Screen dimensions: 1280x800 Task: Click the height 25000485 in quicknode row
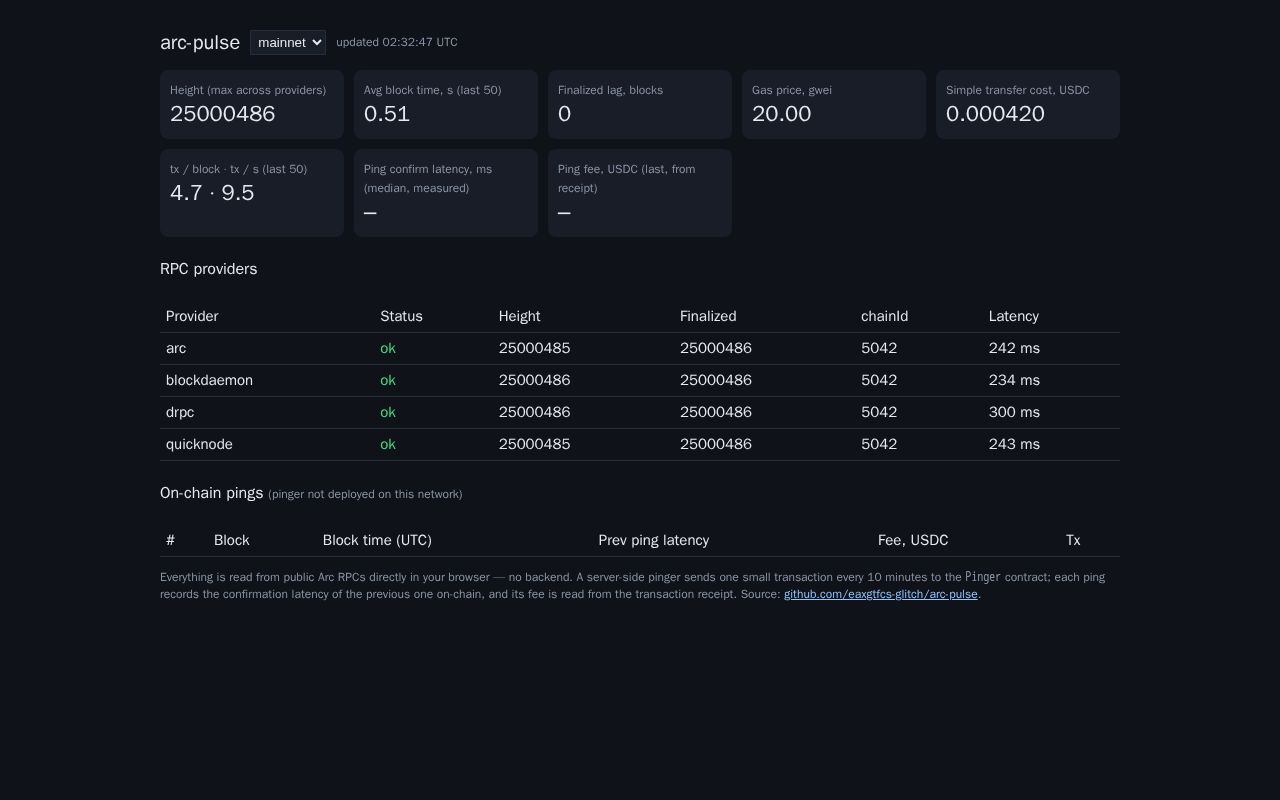[x=534, y=444]
